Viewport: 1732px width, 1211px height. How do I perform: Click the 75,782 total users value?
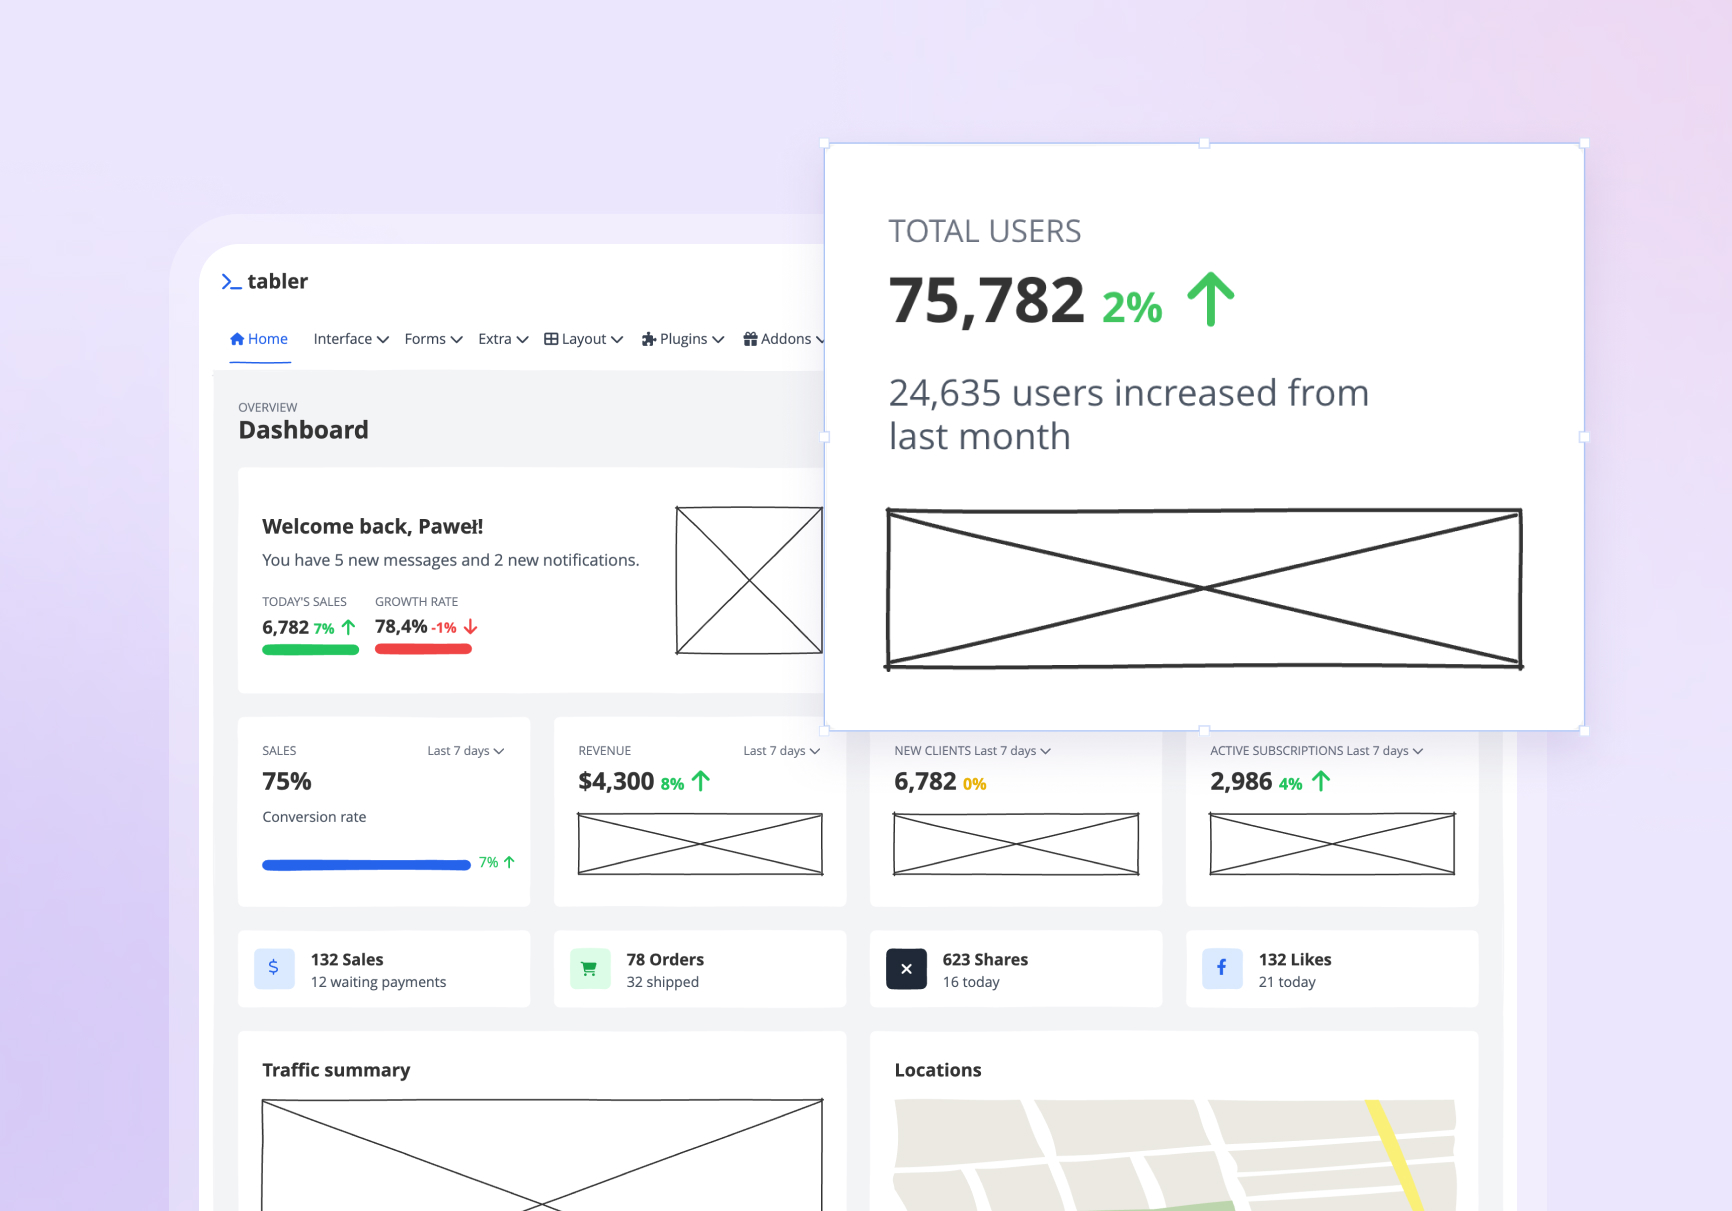click(x=986, y=300)
